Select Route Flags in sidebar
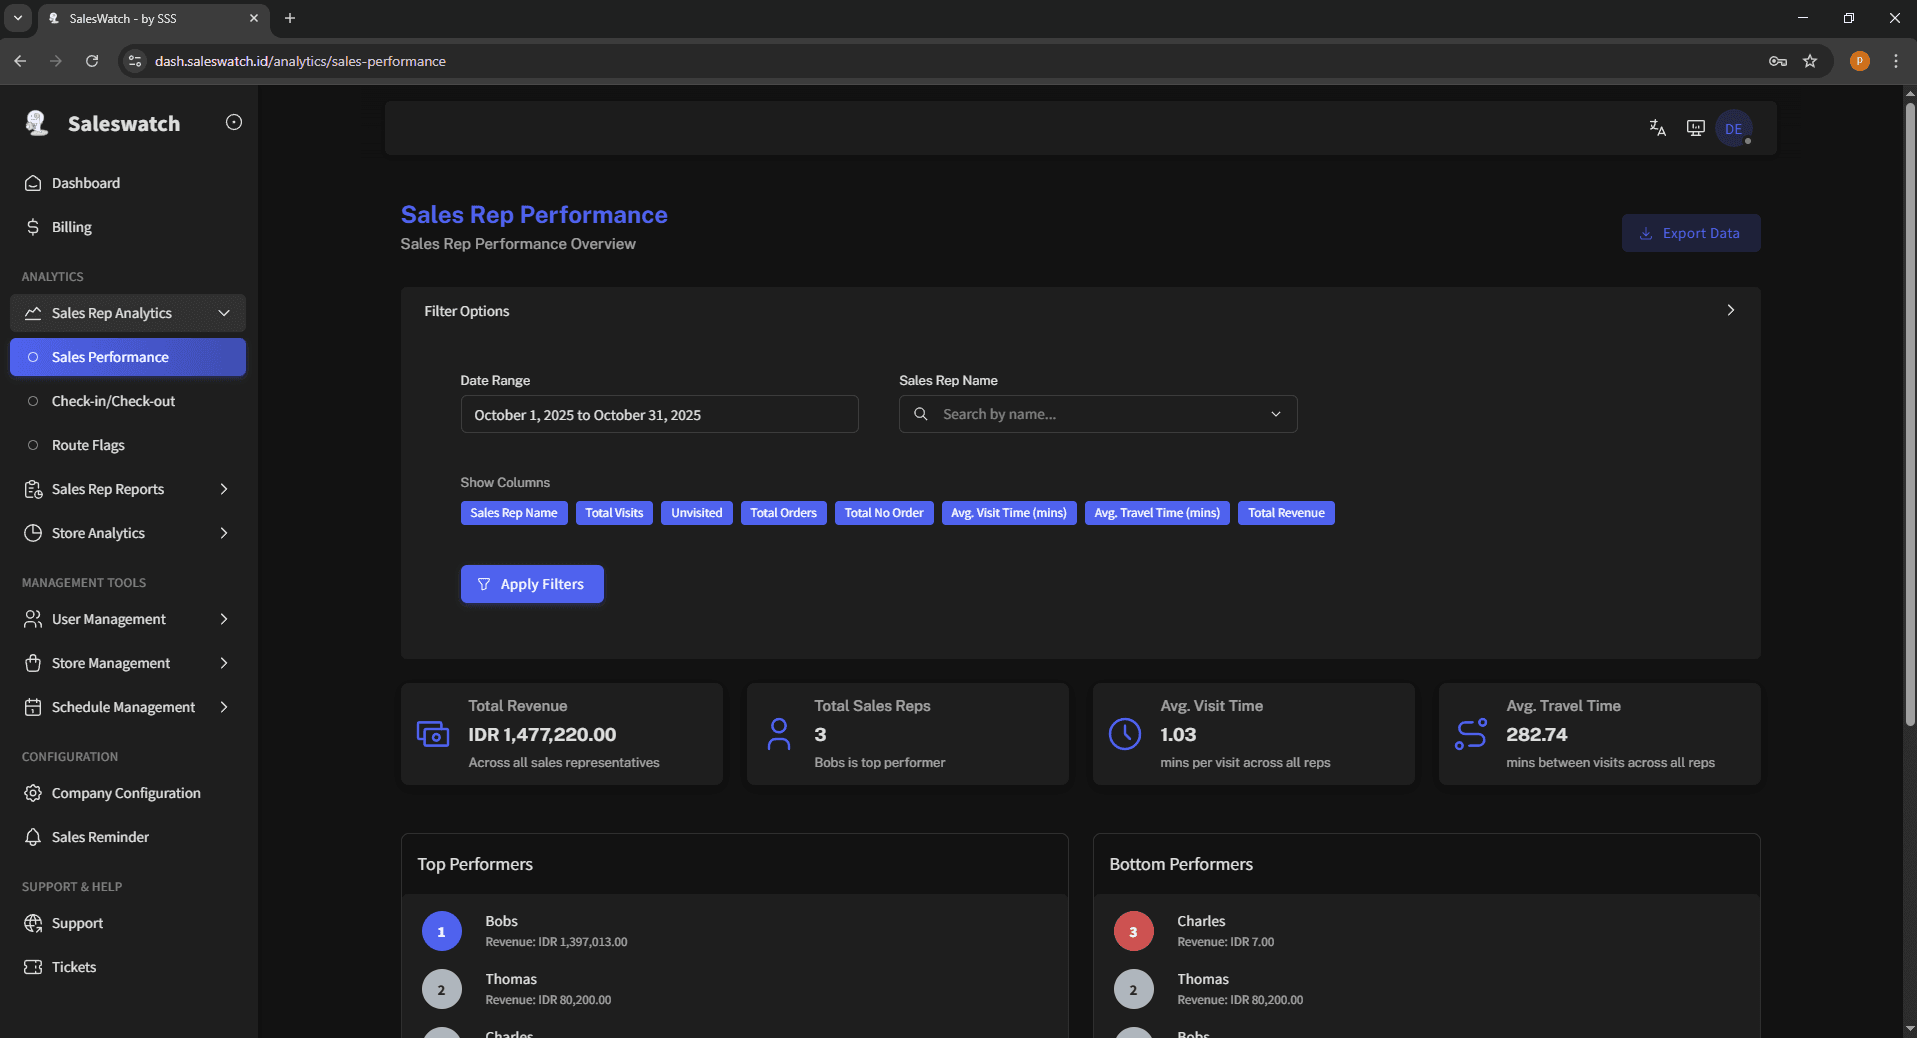Viewport: 1917px width, 1038px height. [88, 445]
